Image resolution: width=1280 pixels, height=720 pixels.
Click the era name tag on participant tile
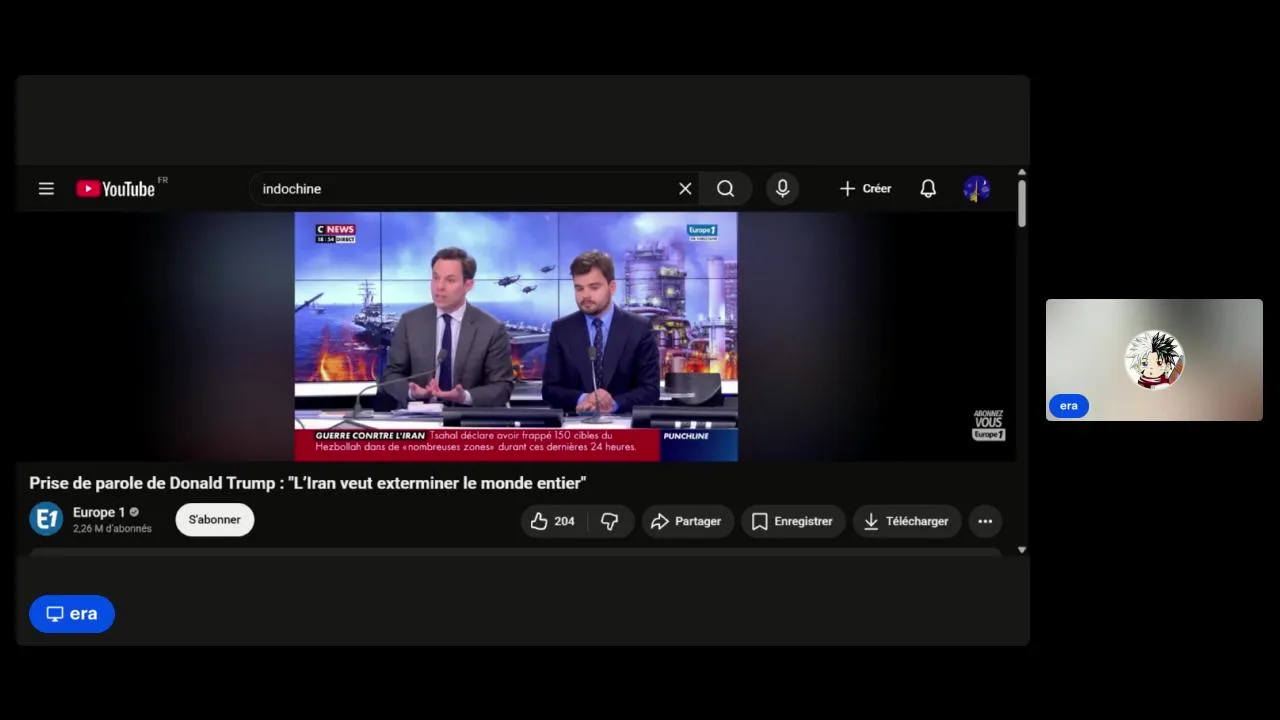click(1069, 406)
